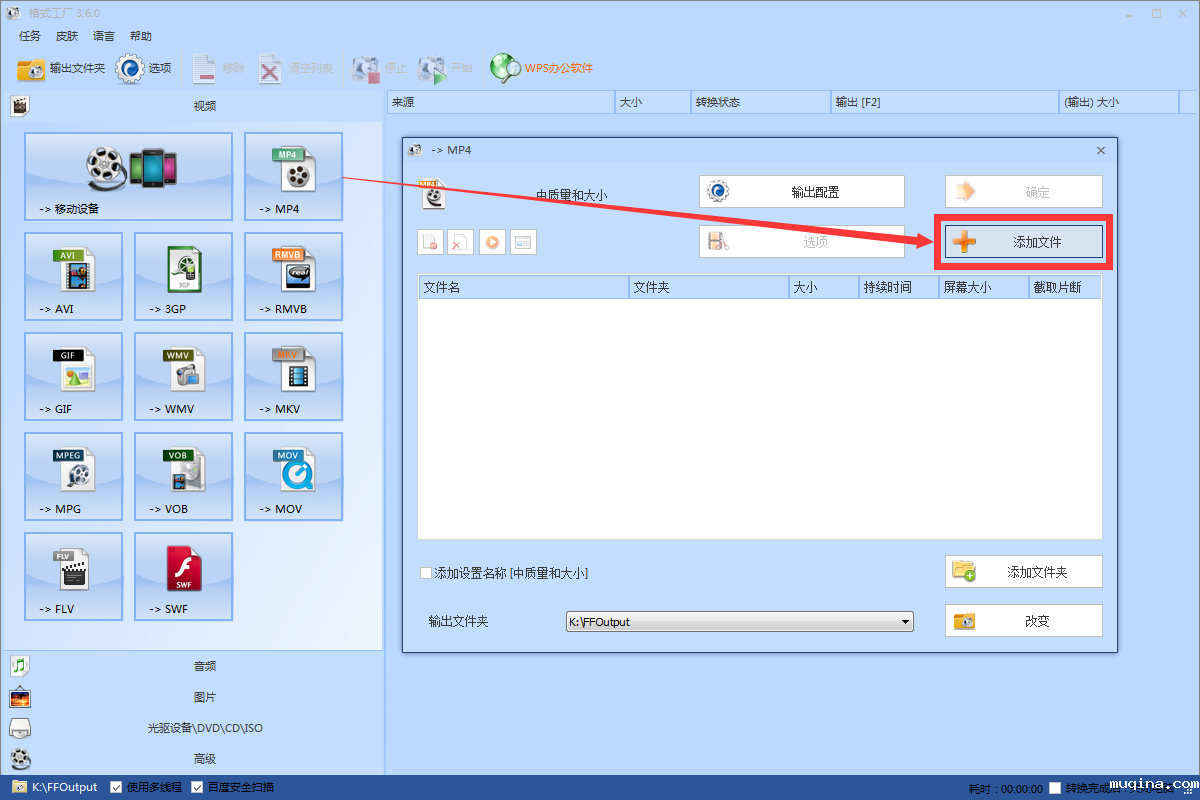Click the 文件名 column header

(522, 287)
